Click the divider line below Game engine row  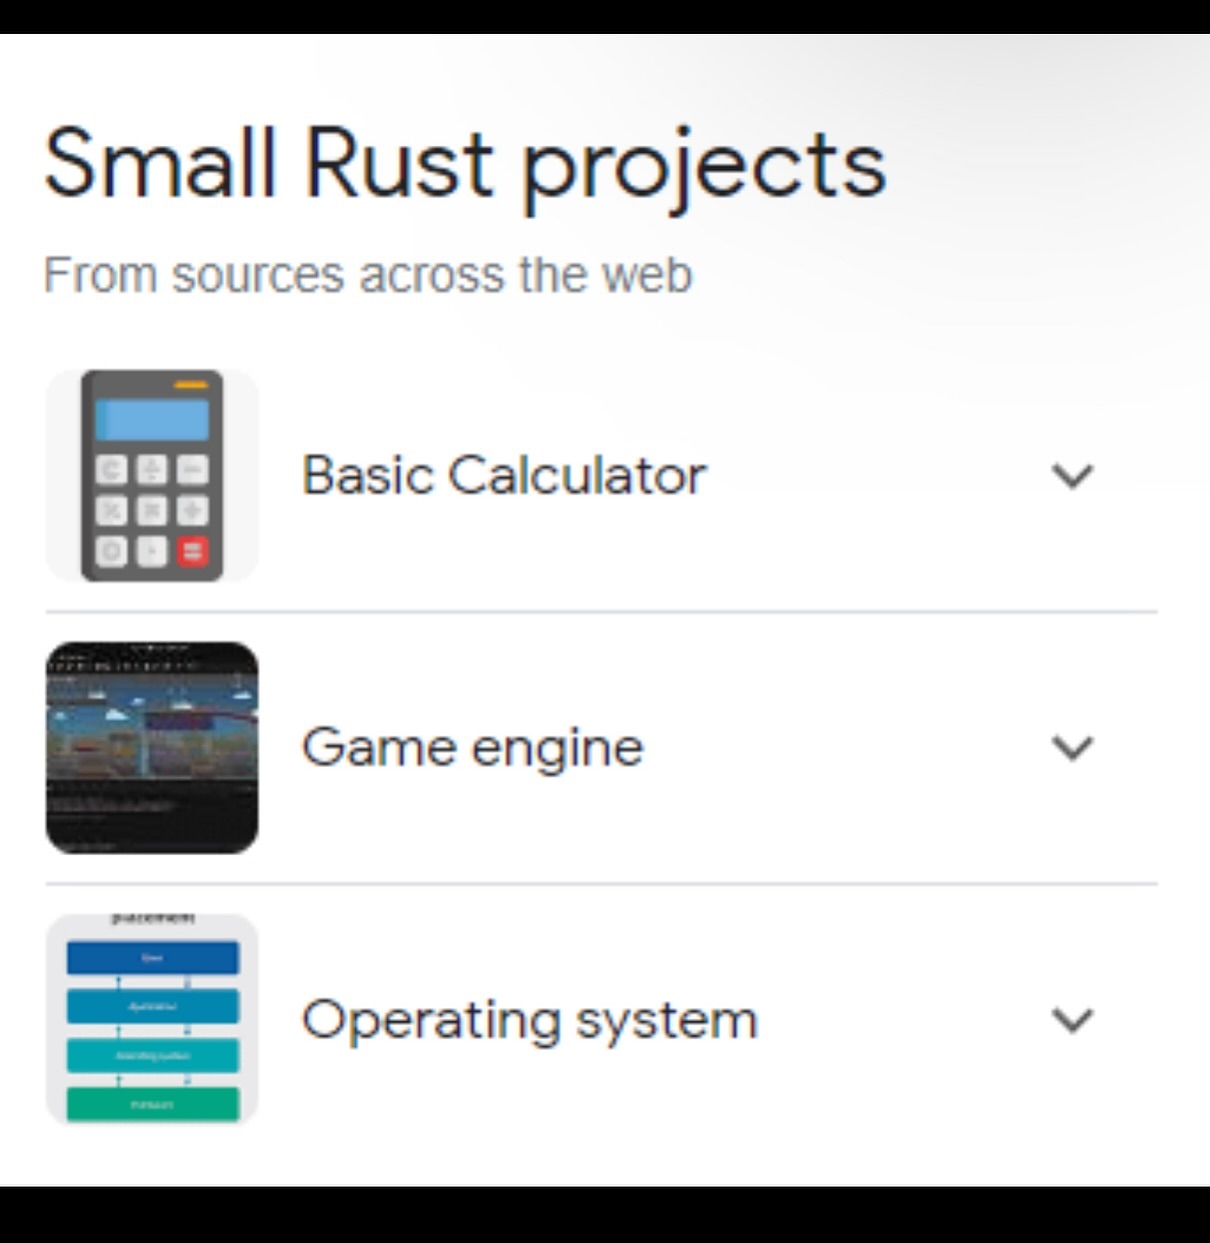click(x=601, y=884)
